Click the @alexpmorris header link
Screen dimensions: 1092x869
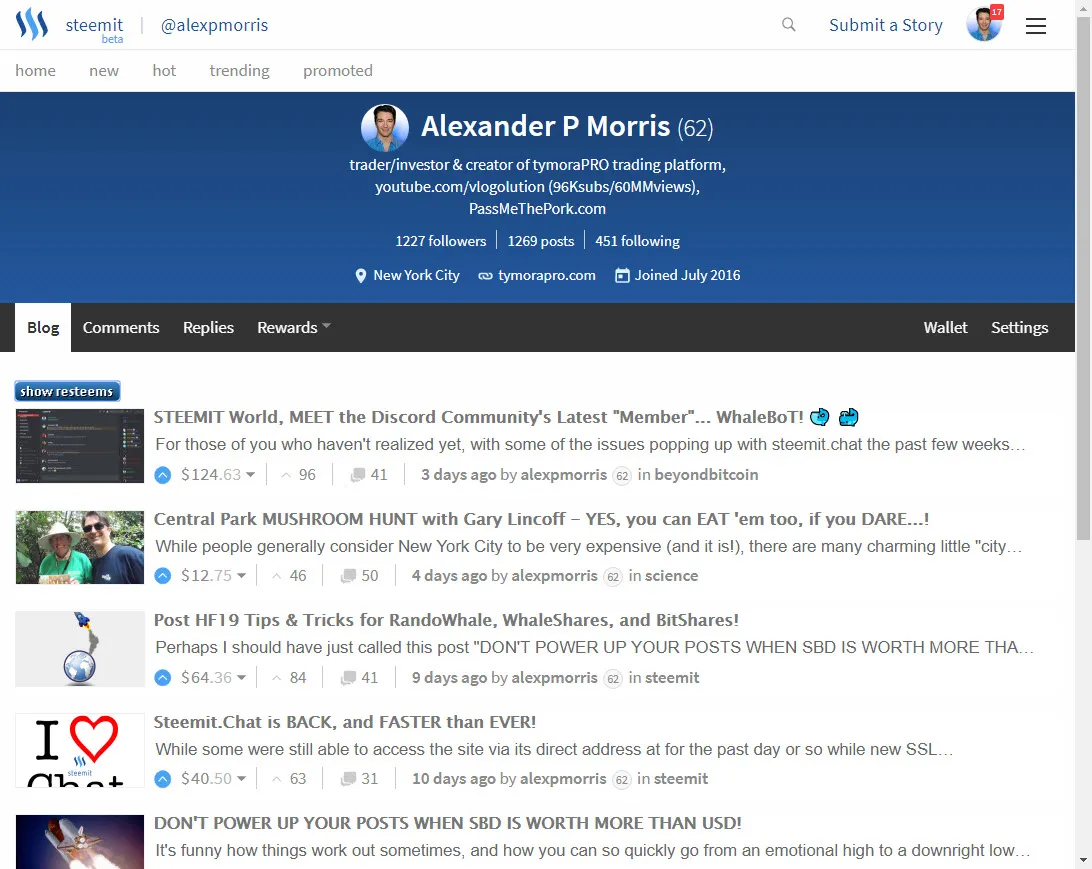pyautogui.click(x=214, y=25)
